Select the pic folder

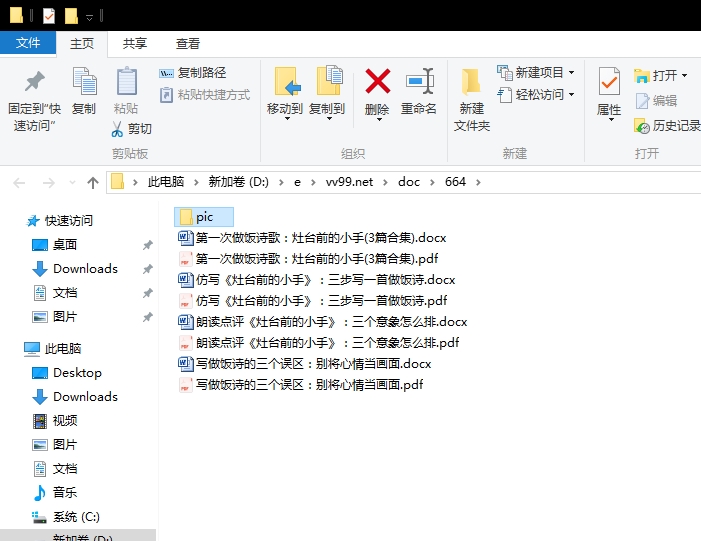(204, 217)
